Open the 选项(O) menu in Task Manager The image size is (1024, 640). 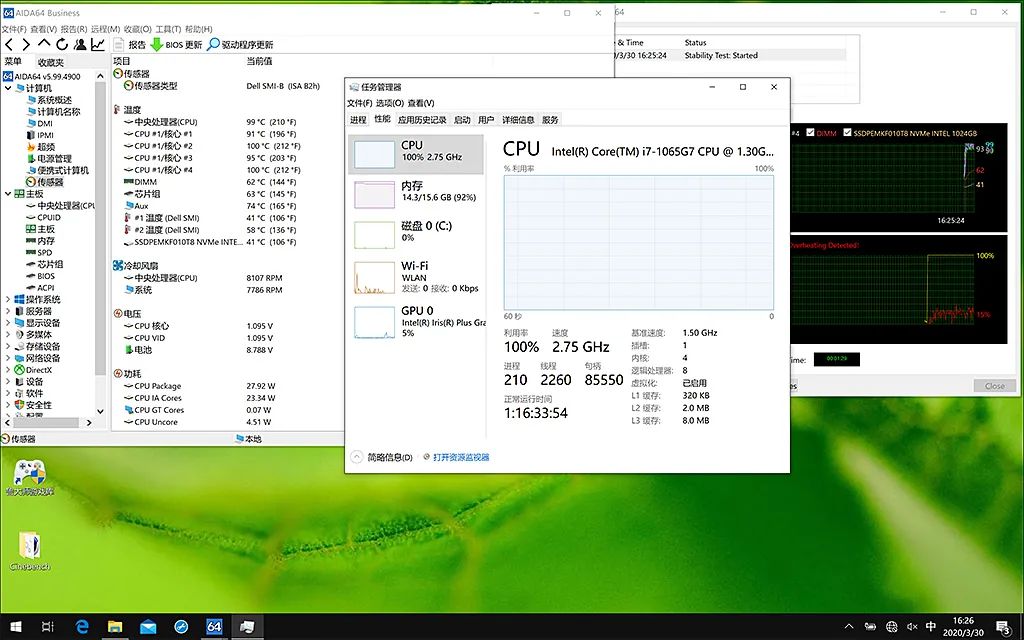(x=389, y=103)
